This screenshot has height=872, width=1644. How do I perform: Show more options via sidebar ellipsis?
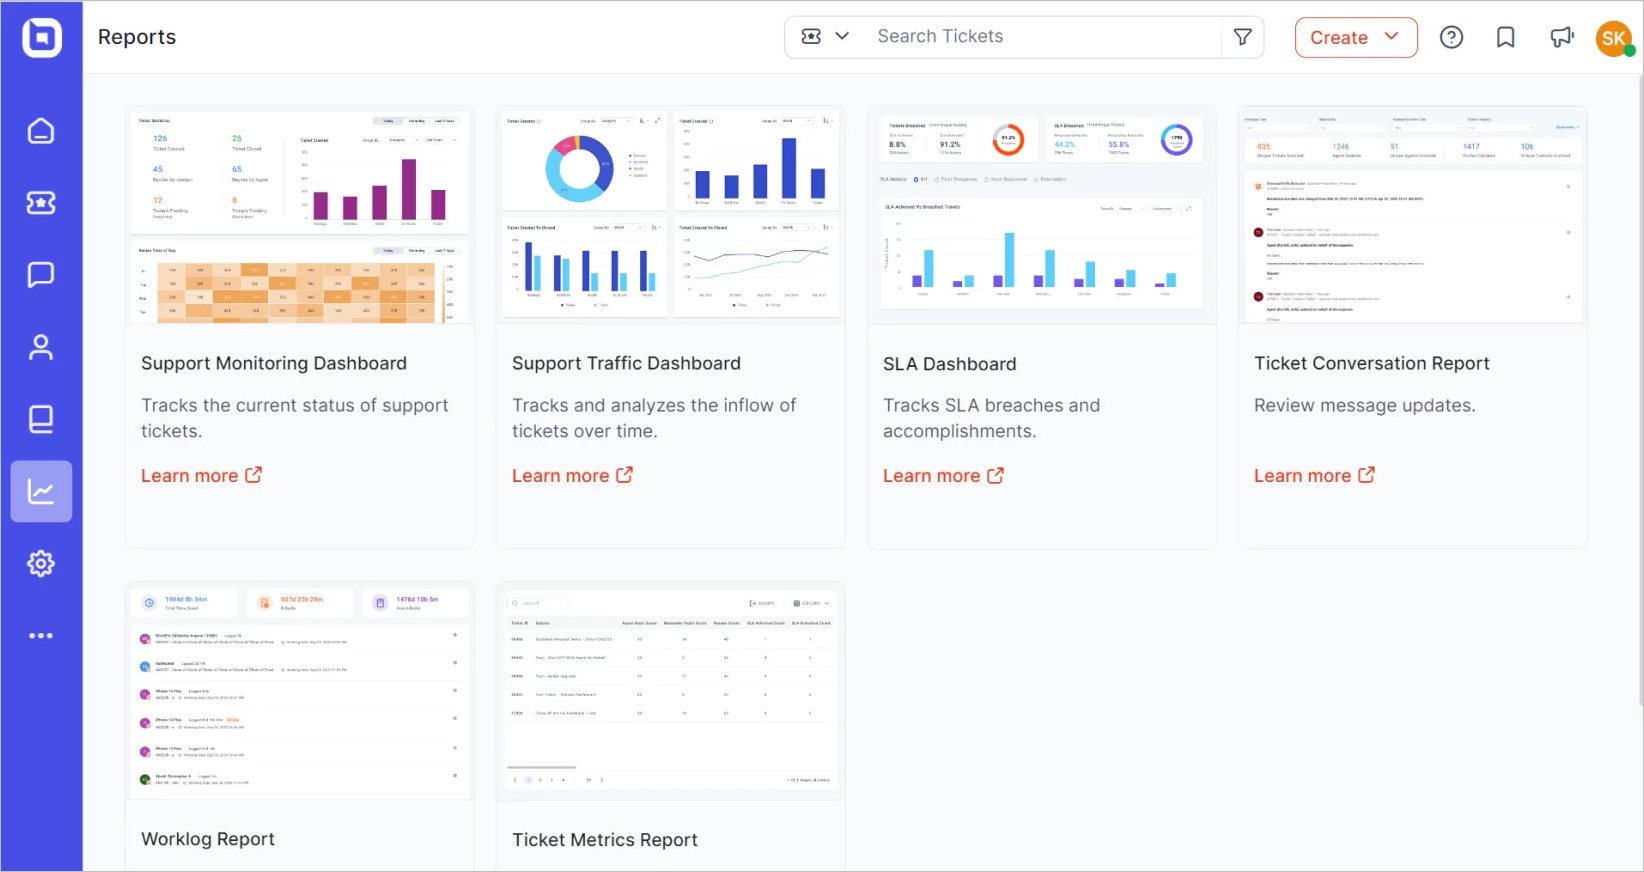41,636
